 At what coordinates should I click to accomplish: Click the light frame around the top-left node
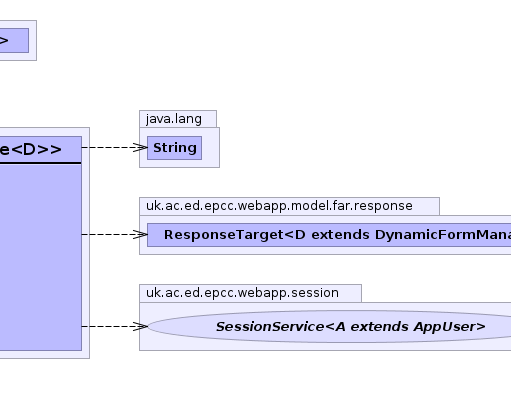click(33, 40)
